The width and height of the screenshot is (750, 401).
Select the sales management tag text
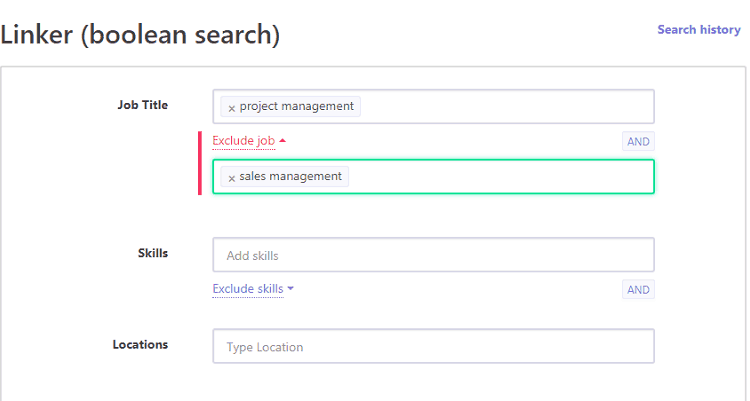click(x=290, y=176)
